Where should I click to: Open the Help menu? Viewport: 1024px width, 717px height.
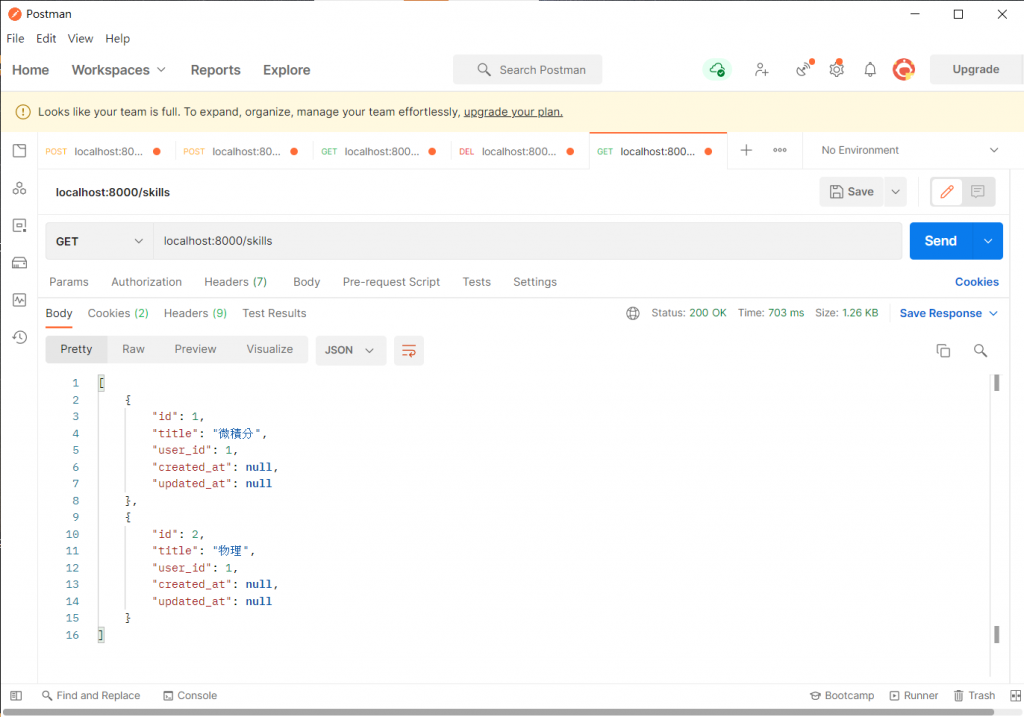(x=118, y=39)
